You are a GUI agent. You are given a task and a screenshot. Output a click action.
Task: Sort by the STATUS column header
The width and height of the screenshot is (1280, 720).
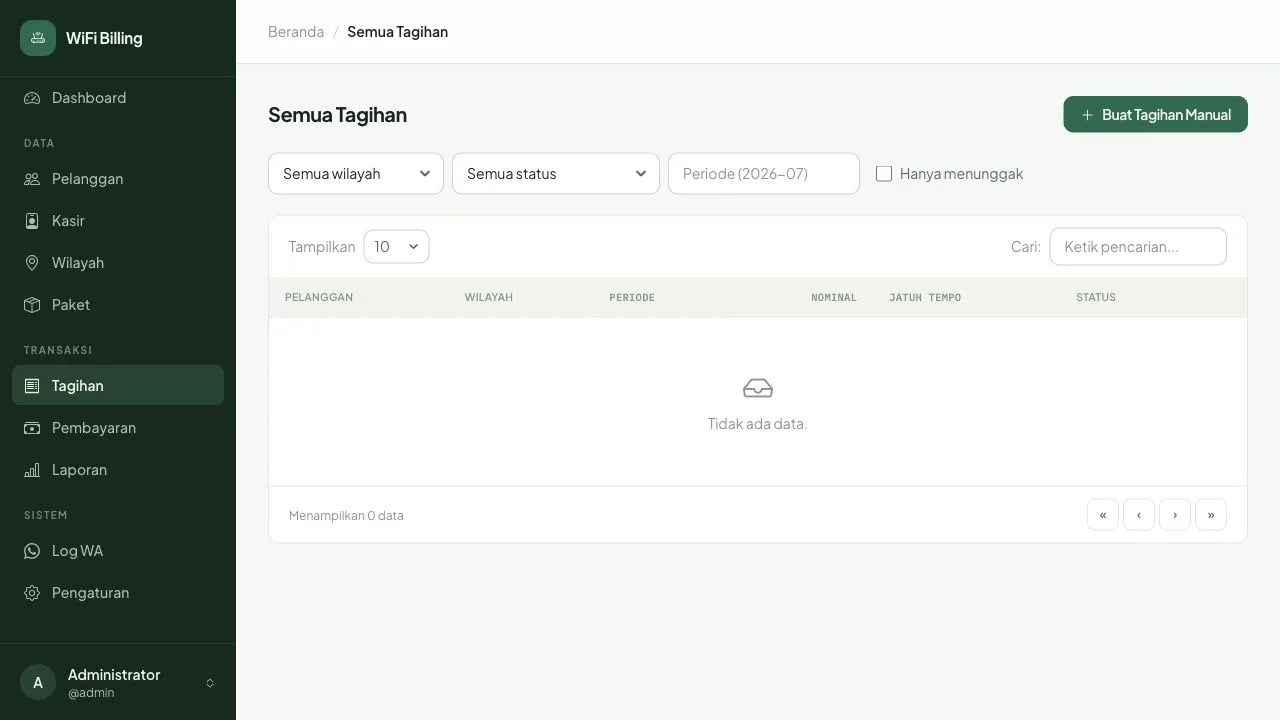click(1096, 298)
